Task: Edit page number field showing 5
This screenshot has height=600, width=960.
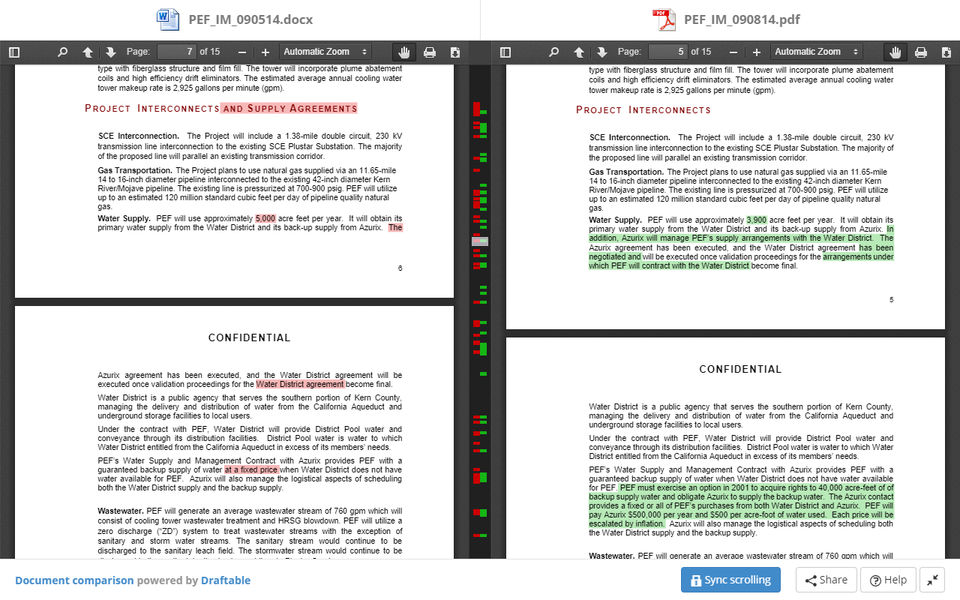Action: 667,52
